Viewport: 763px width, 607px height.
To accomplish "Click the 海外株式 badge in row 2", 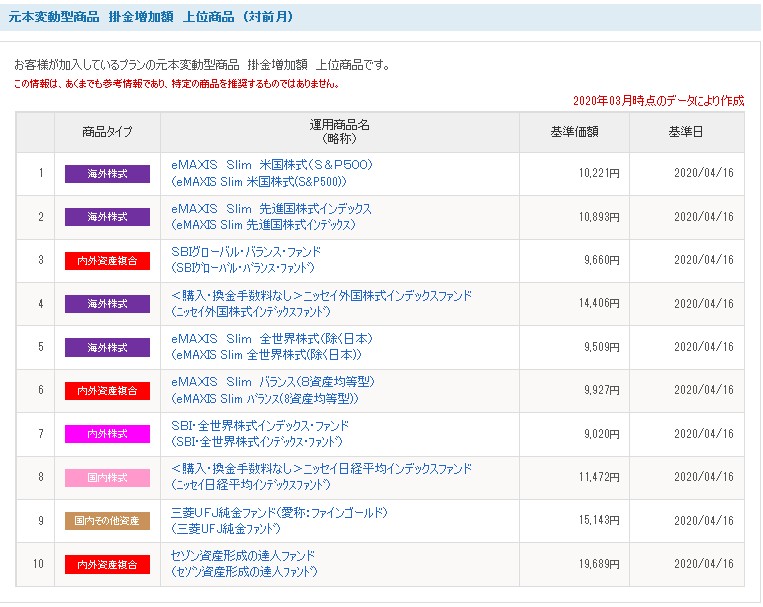I will (107, 217).
